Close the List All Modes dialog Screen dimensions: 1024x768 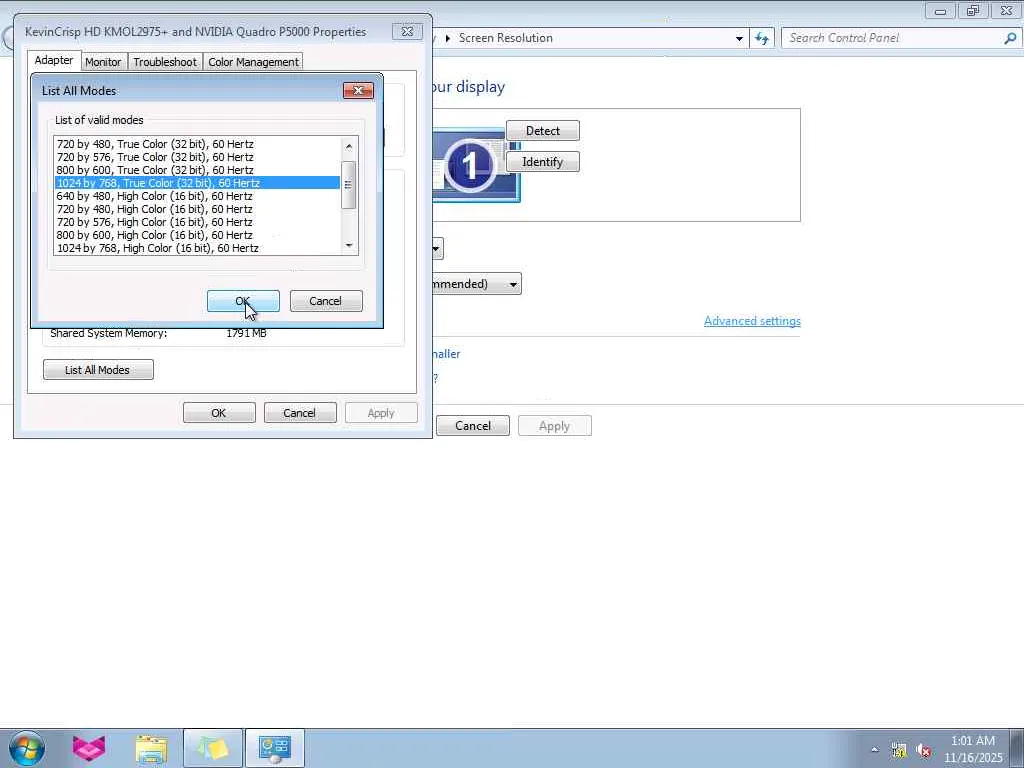[359, 91]
